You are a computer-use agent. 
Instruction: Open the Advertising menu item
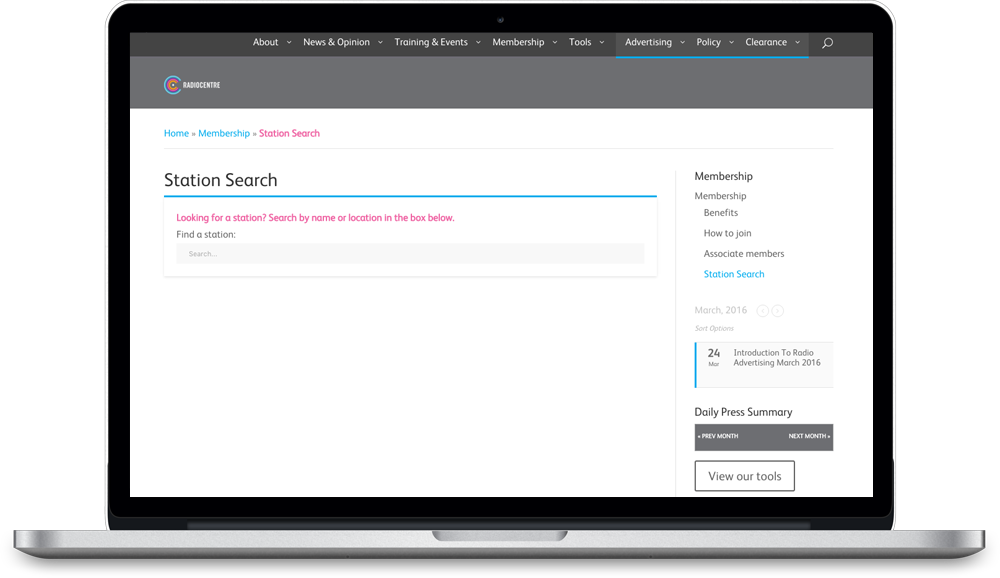coord(648,43)
